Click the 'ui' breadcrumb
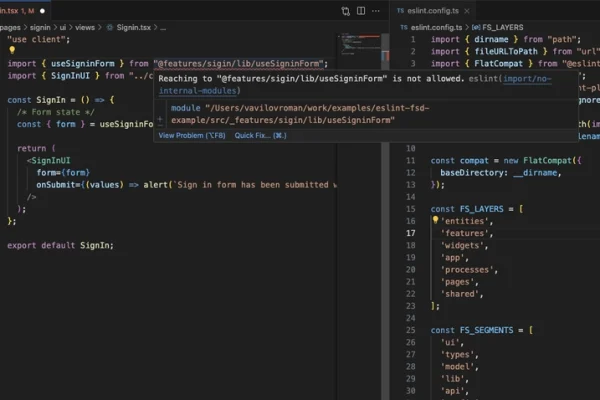 [63, 28]
